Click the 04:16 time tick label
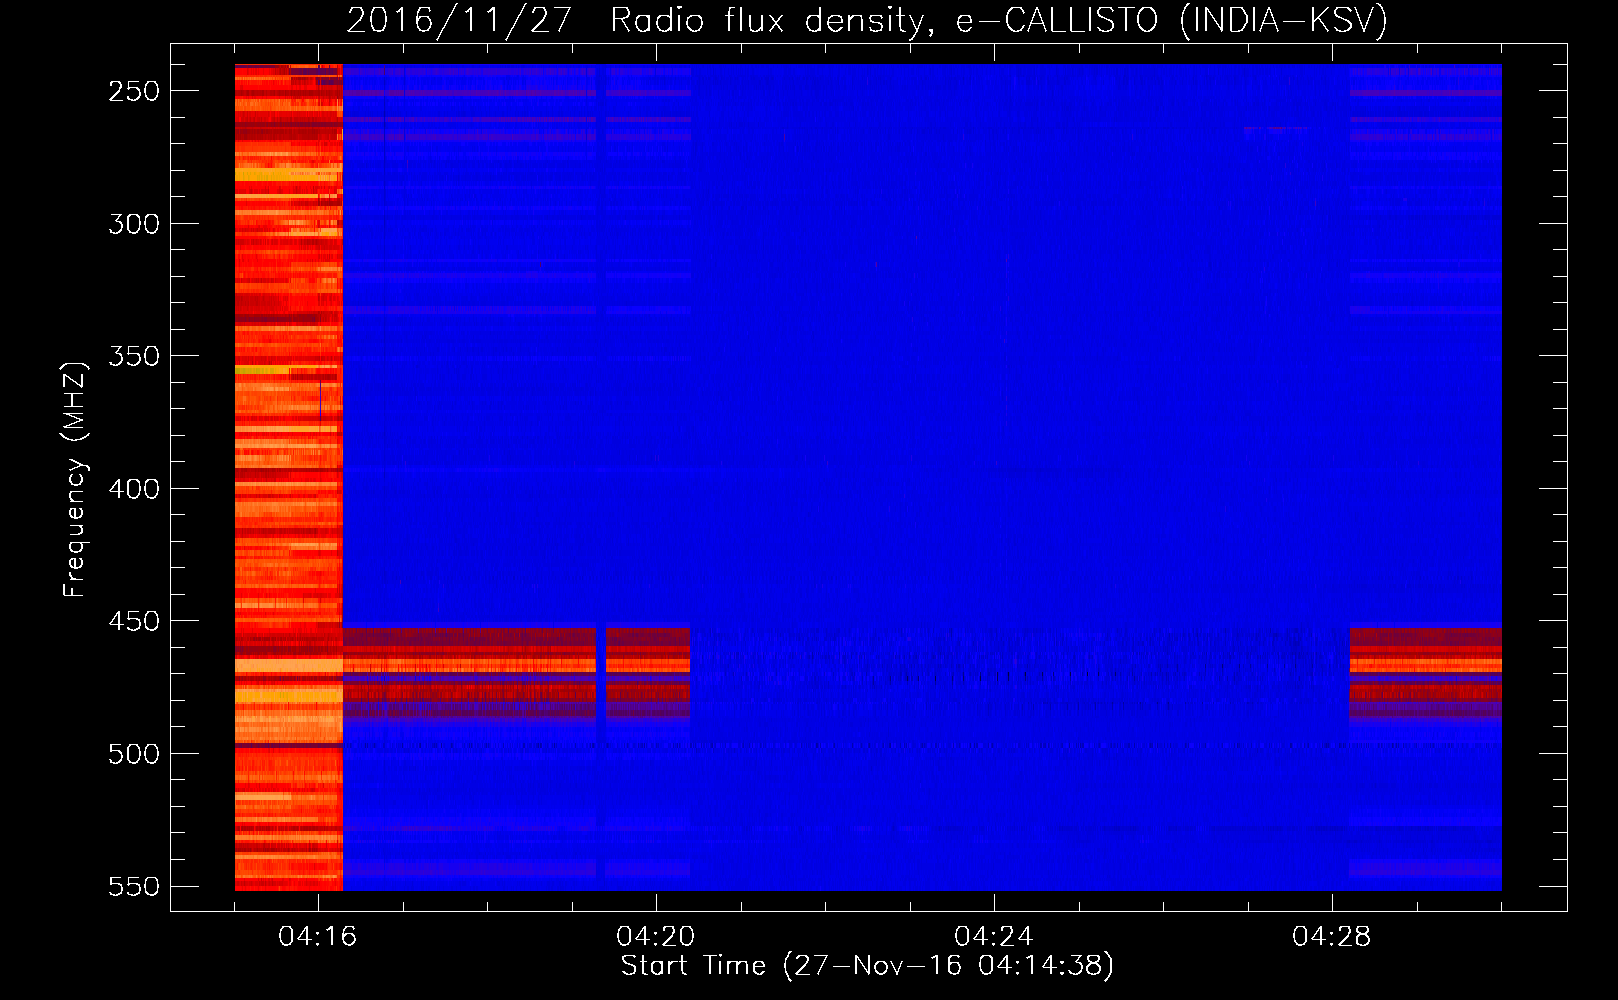Viewport: 1618px width, 1000px height. click(x=318, y=937)
